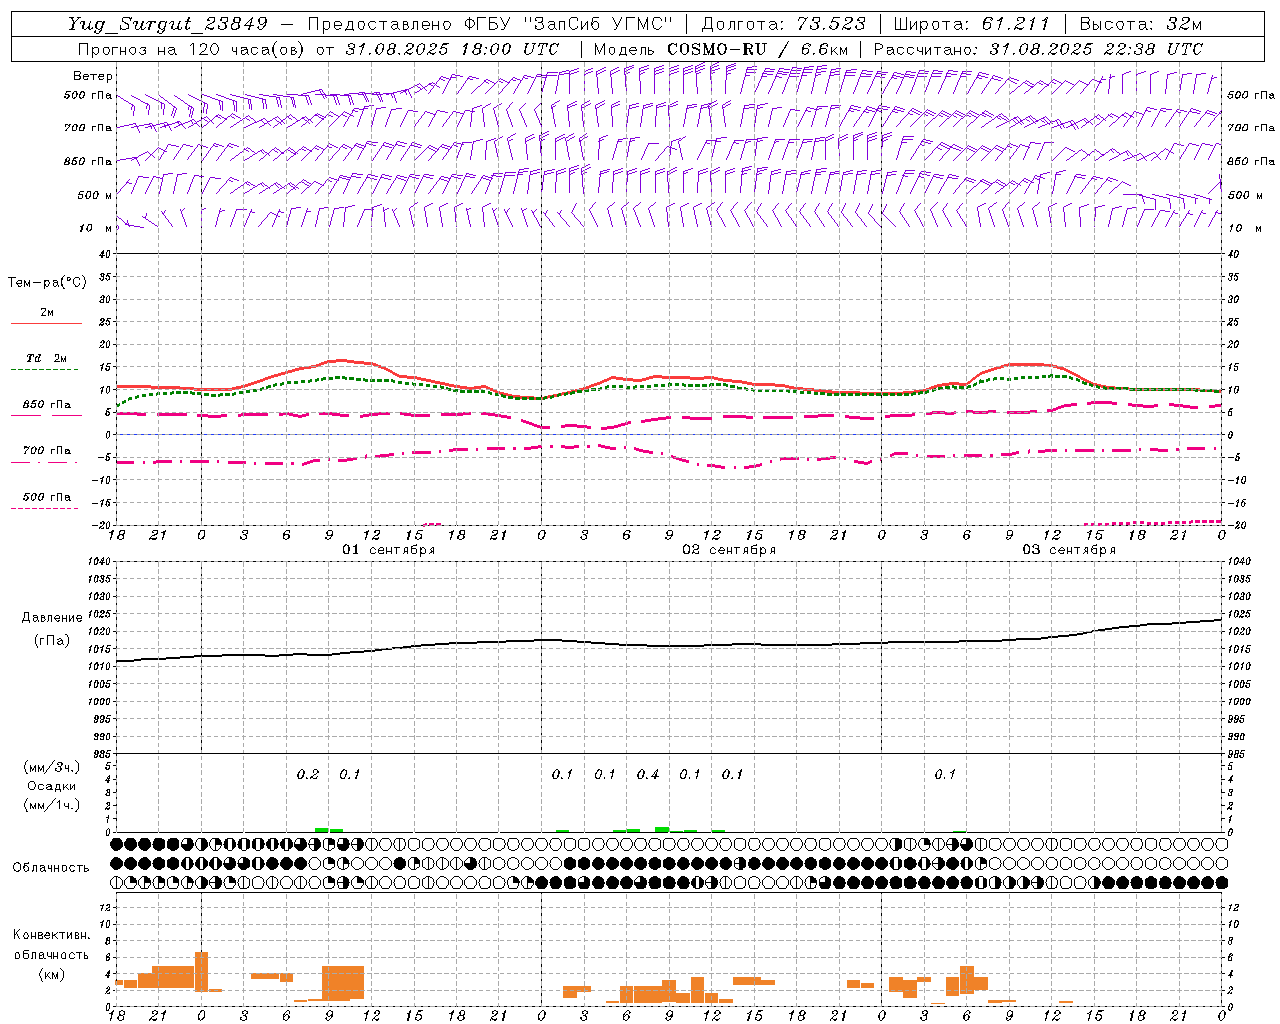Click the station title Yug_Surgut_23849

coord(168,24)
